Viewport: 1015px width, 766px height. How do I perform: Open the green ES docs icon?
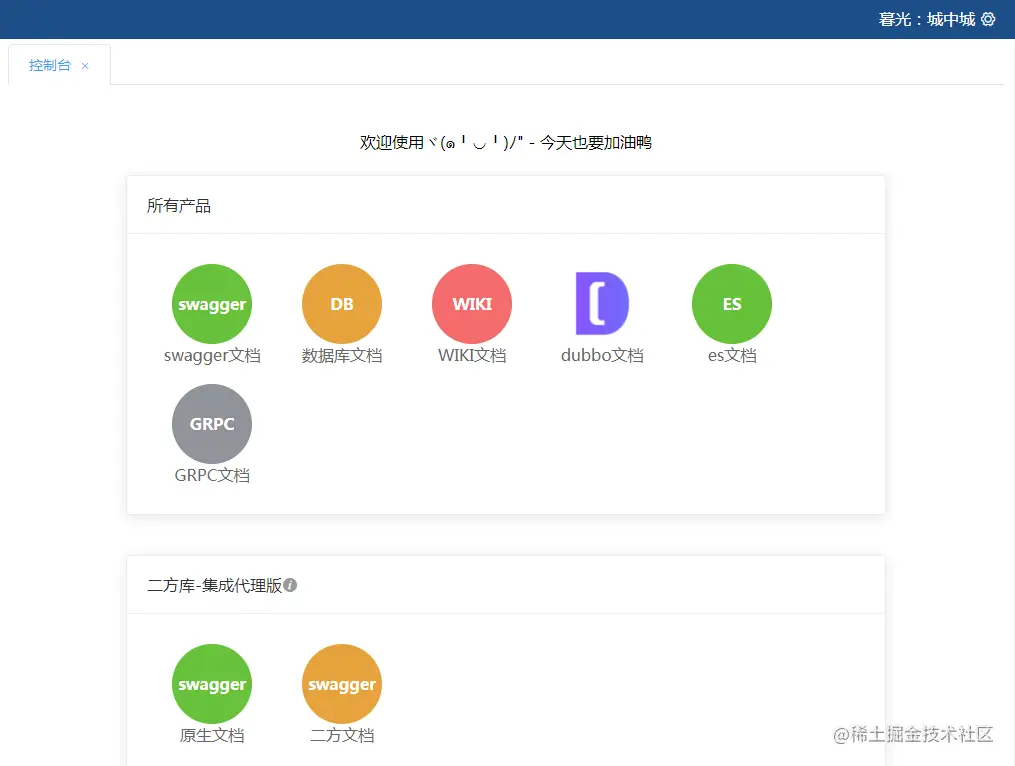(x=732, y=304)
